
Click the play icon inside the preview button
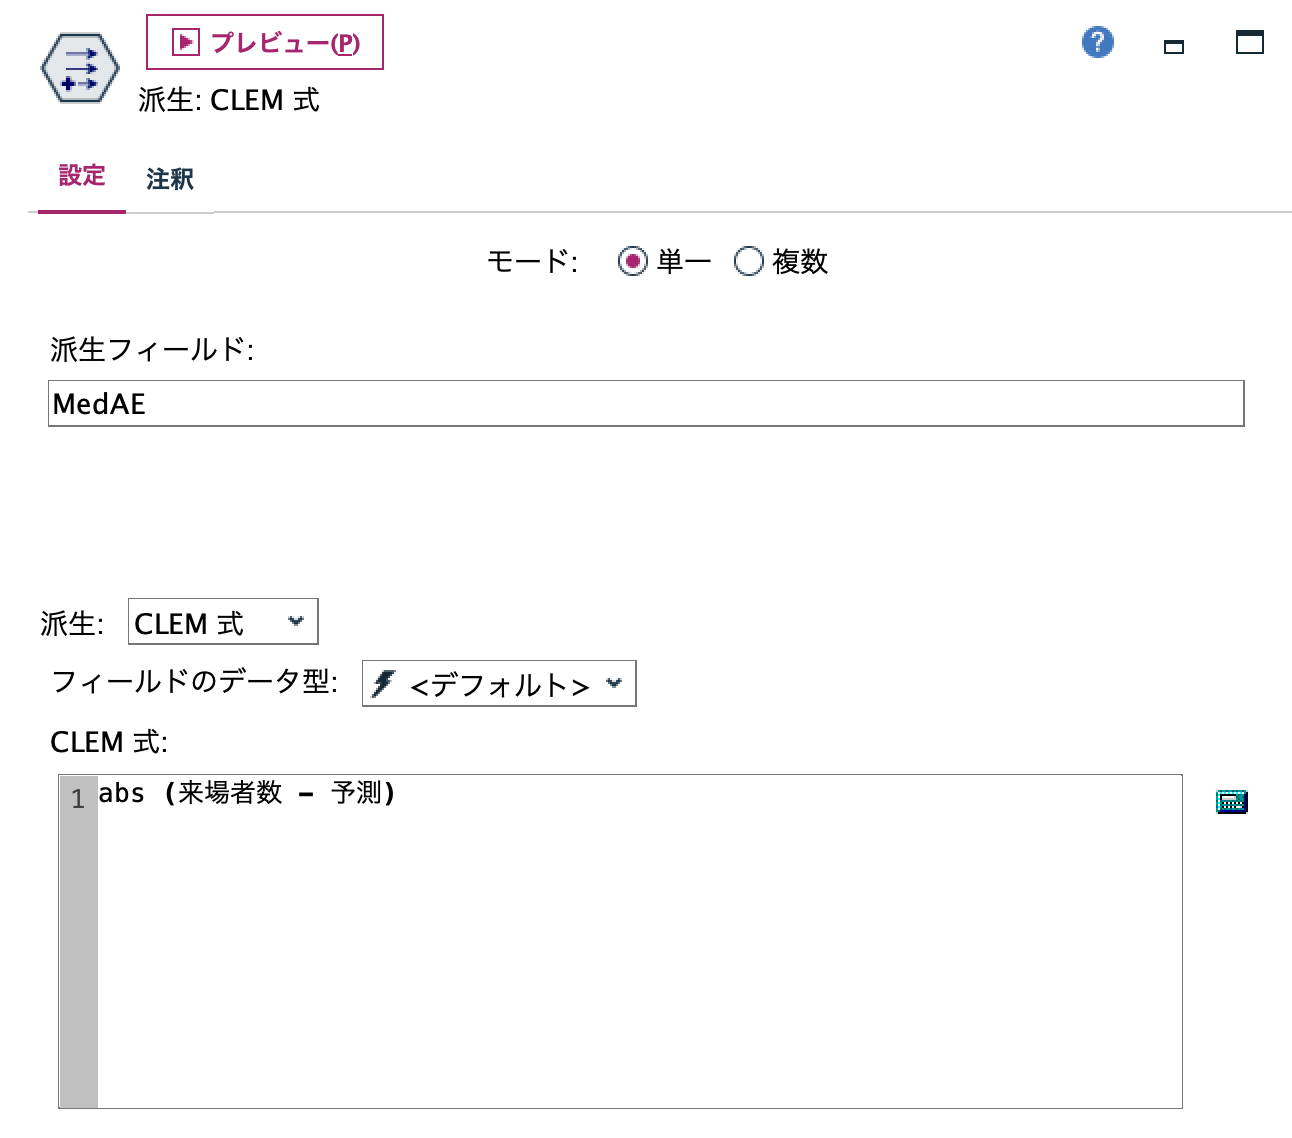pos(184,41)
